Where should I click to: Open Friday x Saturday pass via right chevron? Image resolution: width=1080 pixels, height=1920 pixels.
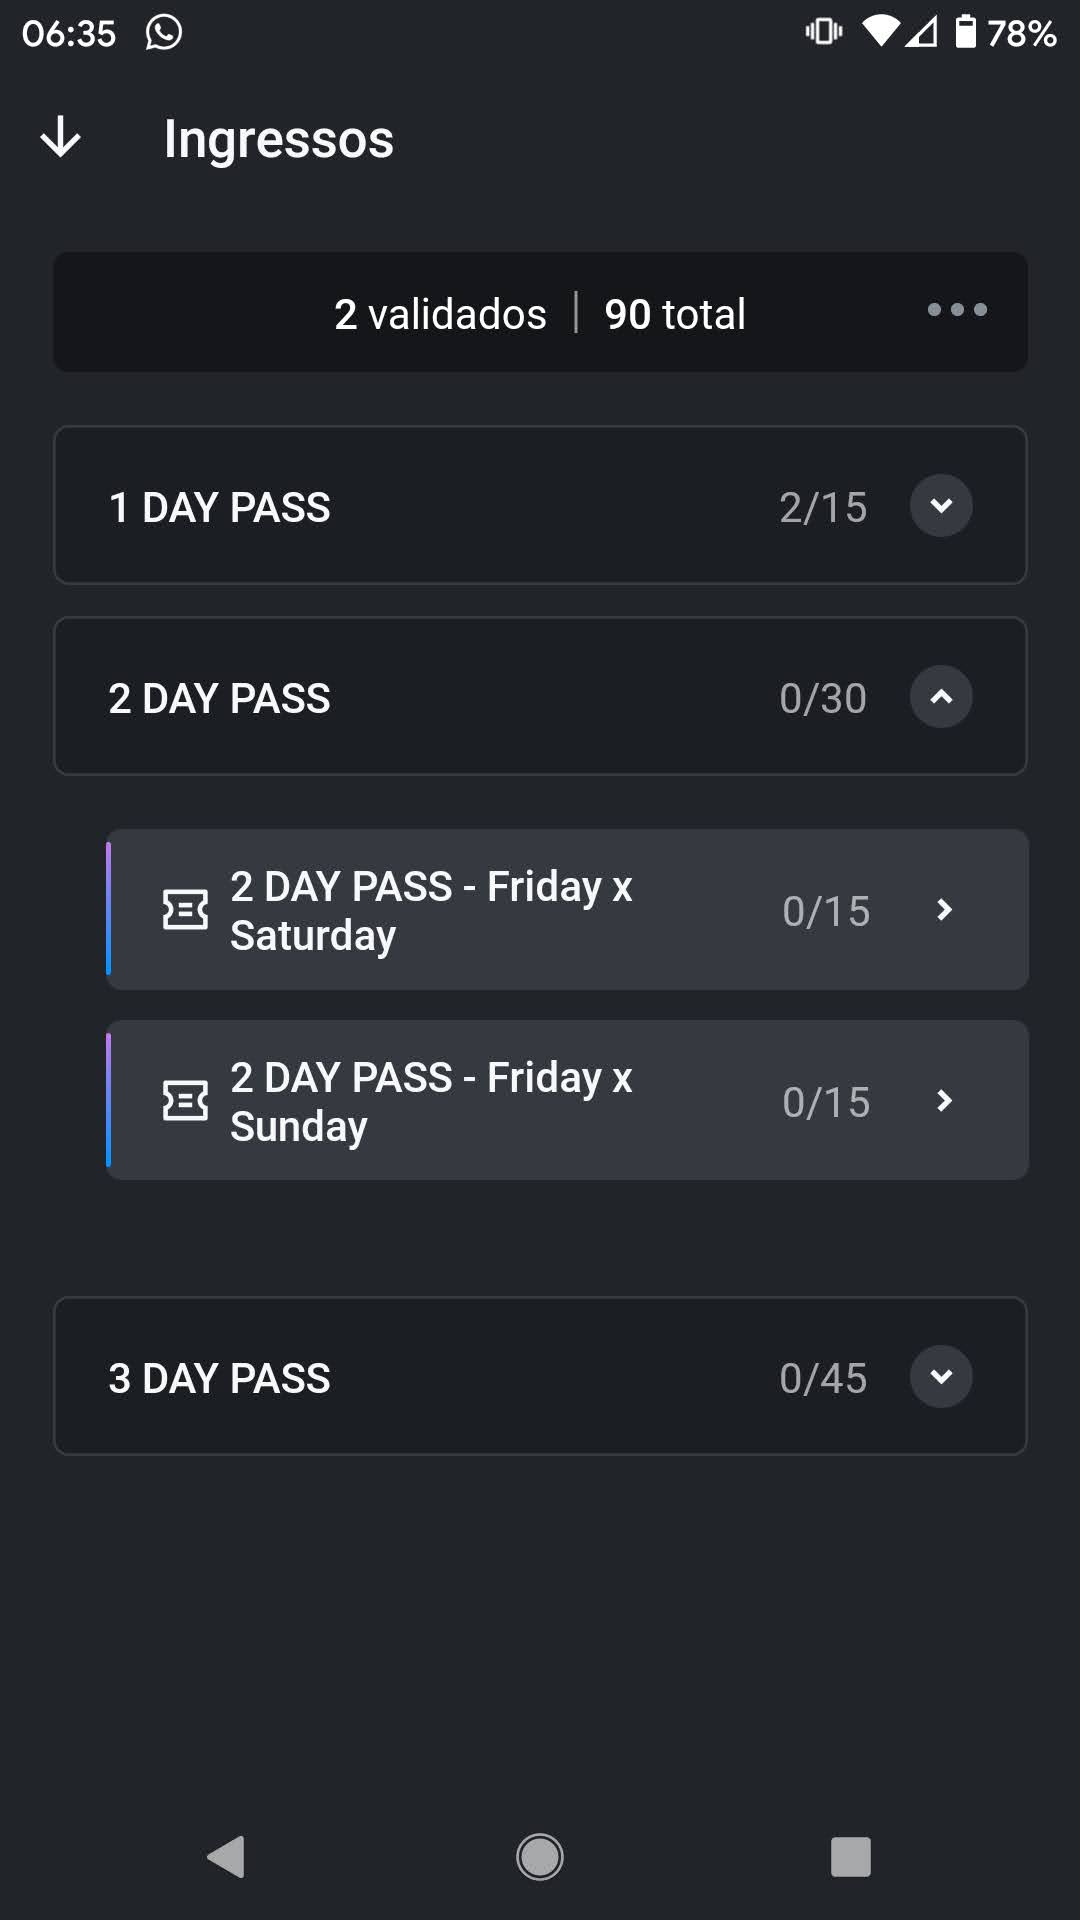(x=944, y=910)
